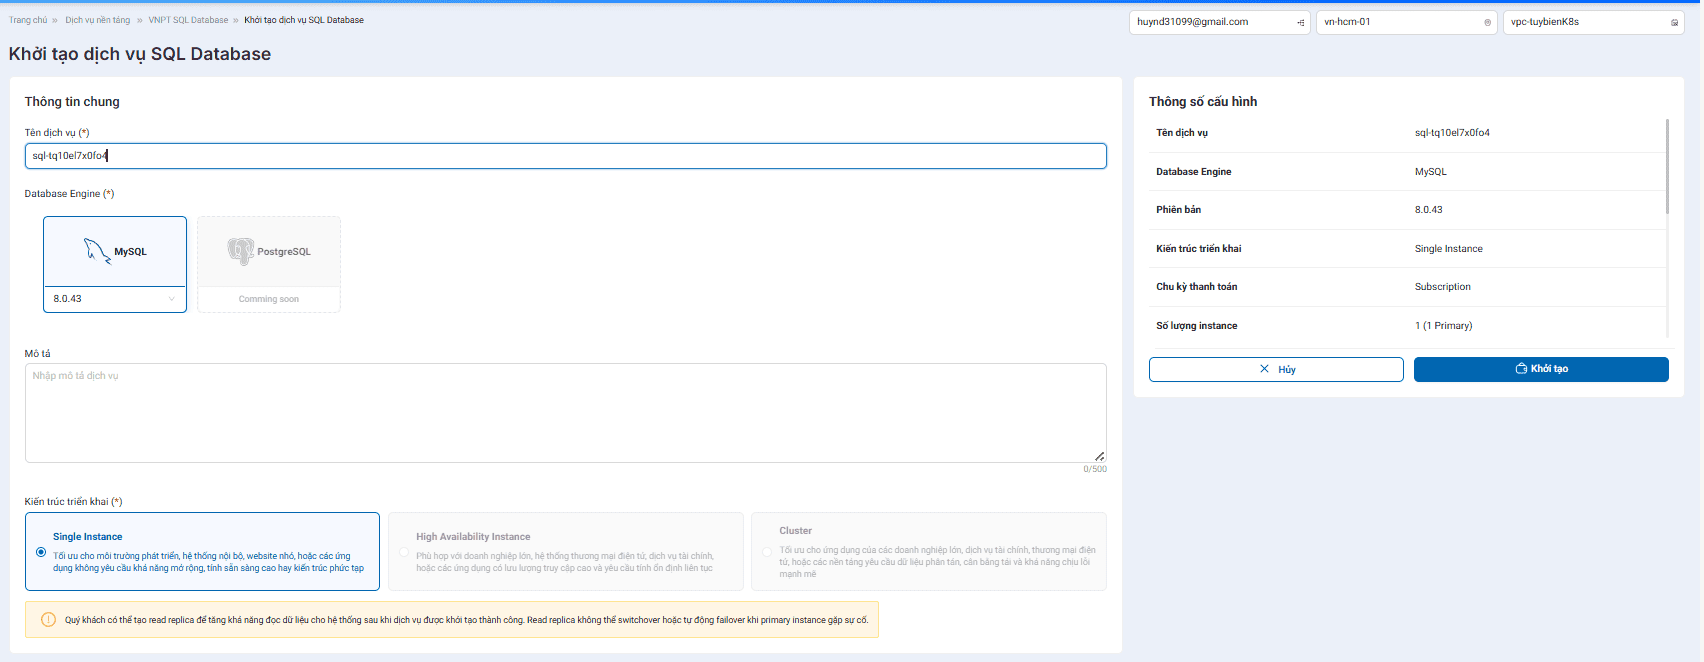This screenshot has height=662, width=1704.
Task: Click the 'Subscription' value in summary
Action: [x=1443, y=287]
